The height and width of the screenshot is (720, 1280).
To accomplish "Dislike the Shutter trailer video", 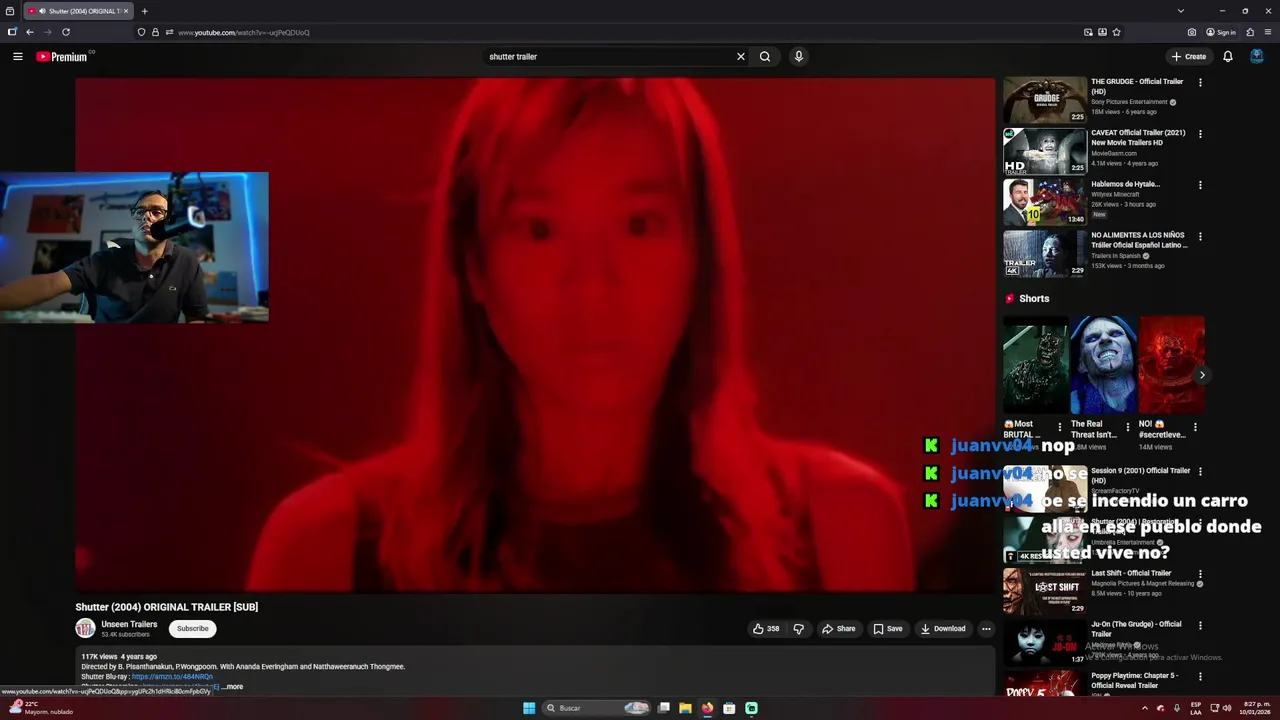I will point(798,629).
